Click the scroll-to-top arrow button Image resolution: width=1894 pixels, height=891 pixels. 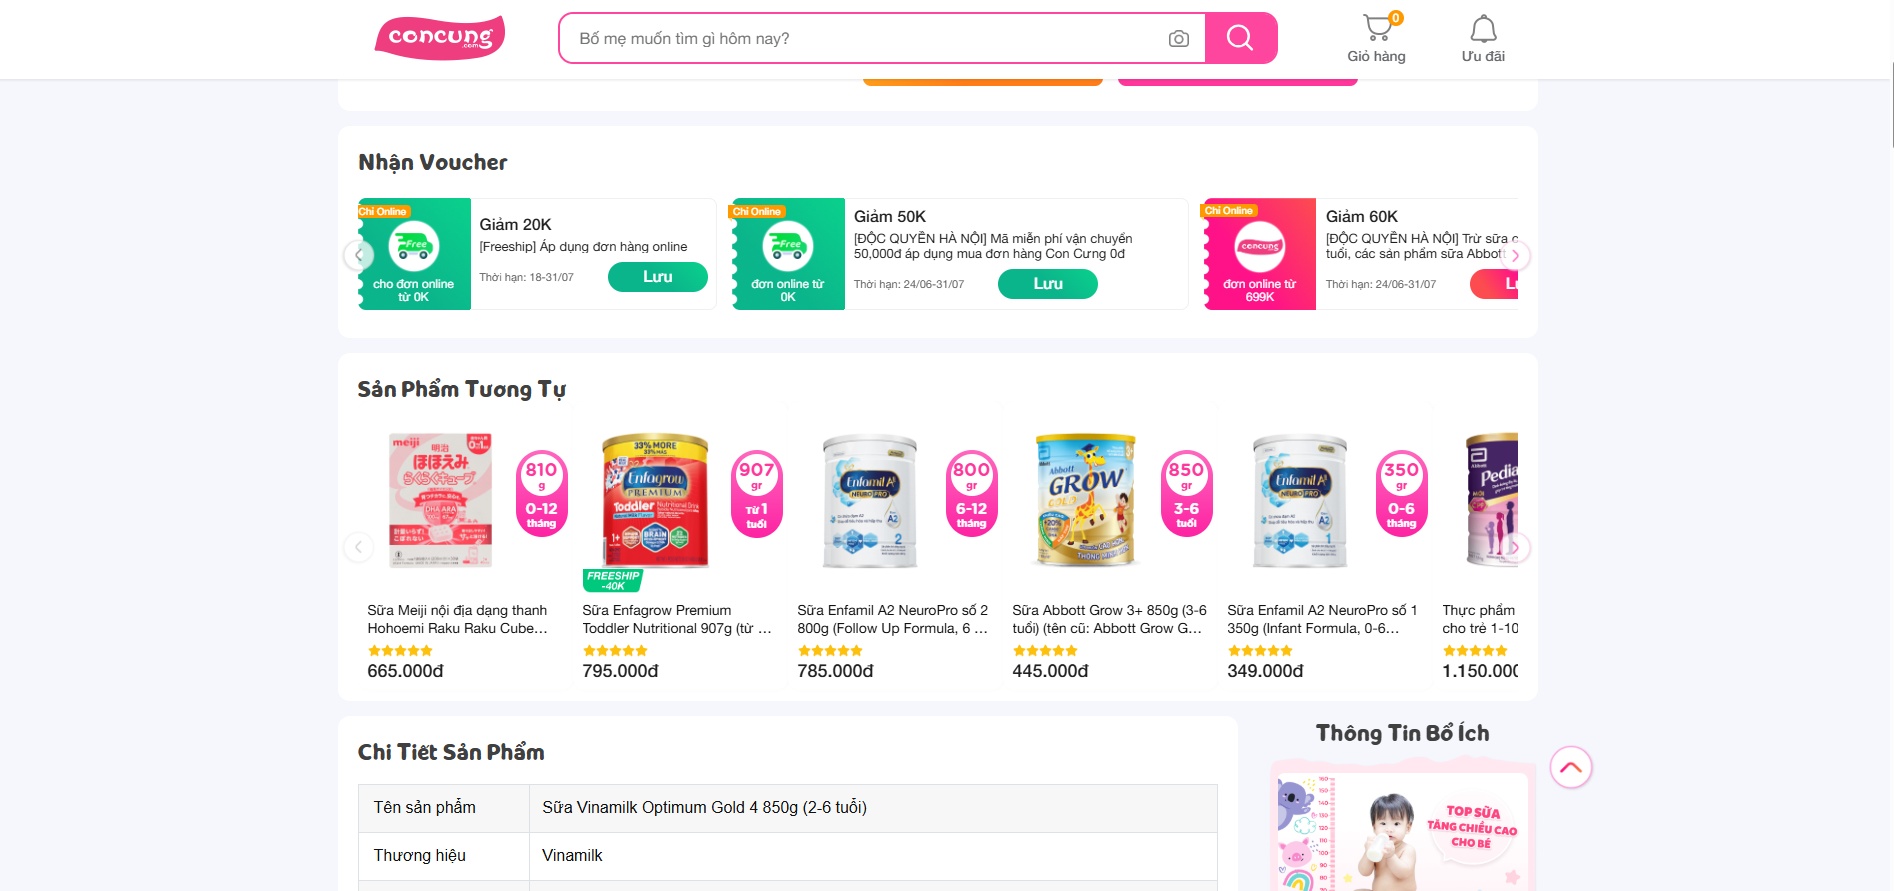[x=1570, y=767]
